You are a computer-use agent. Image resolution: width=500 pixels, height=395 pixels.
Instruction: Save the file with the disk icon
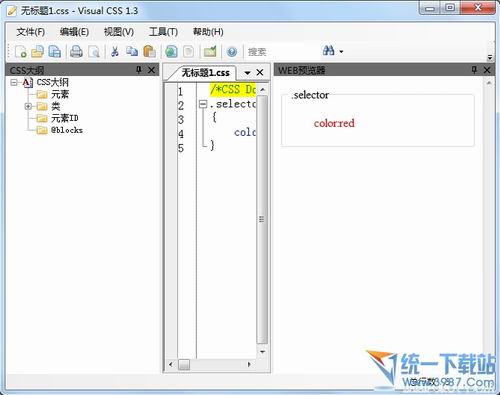pos(55,52)
